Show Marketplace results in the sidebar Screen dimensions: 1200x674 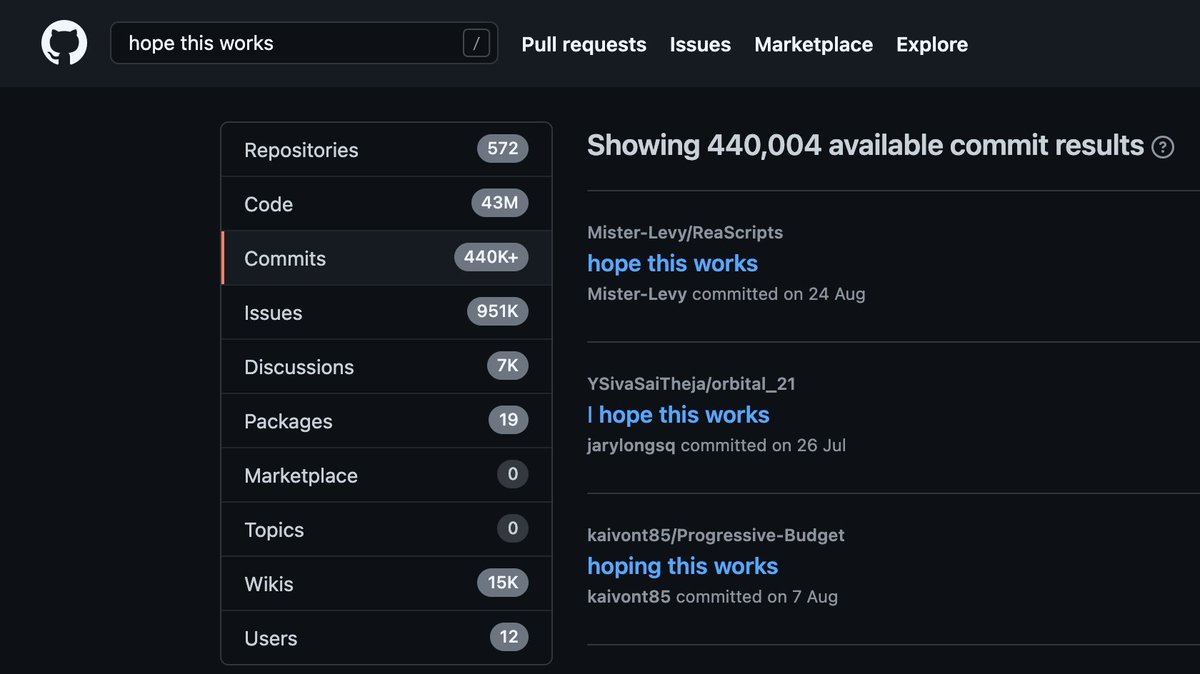386,475
